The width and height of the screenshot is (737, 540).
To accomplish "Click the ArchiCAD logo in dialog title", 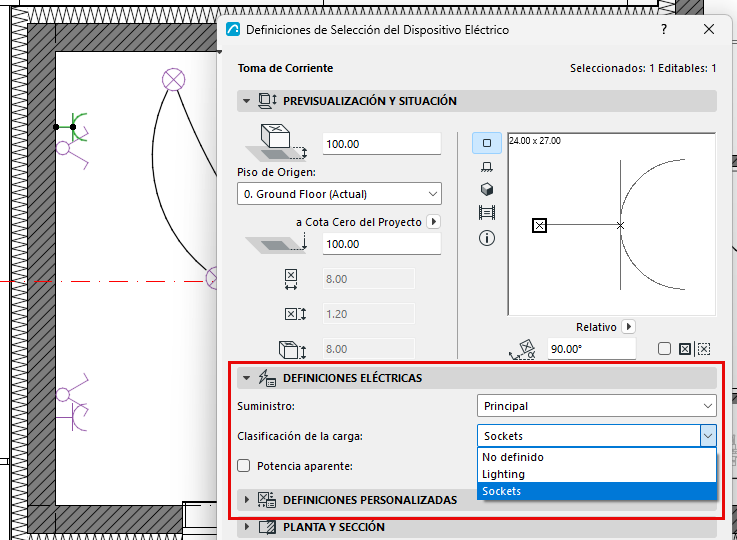I will (x=233, y=30).
